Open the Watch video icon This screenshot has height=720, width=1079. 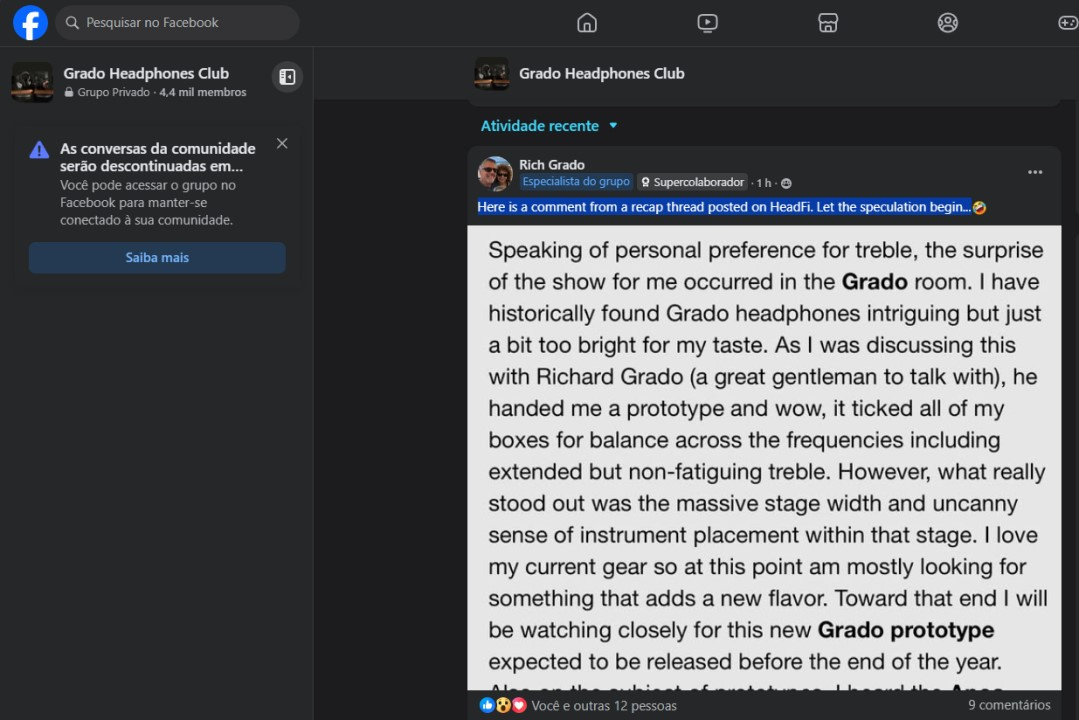[x=707, y=23]
